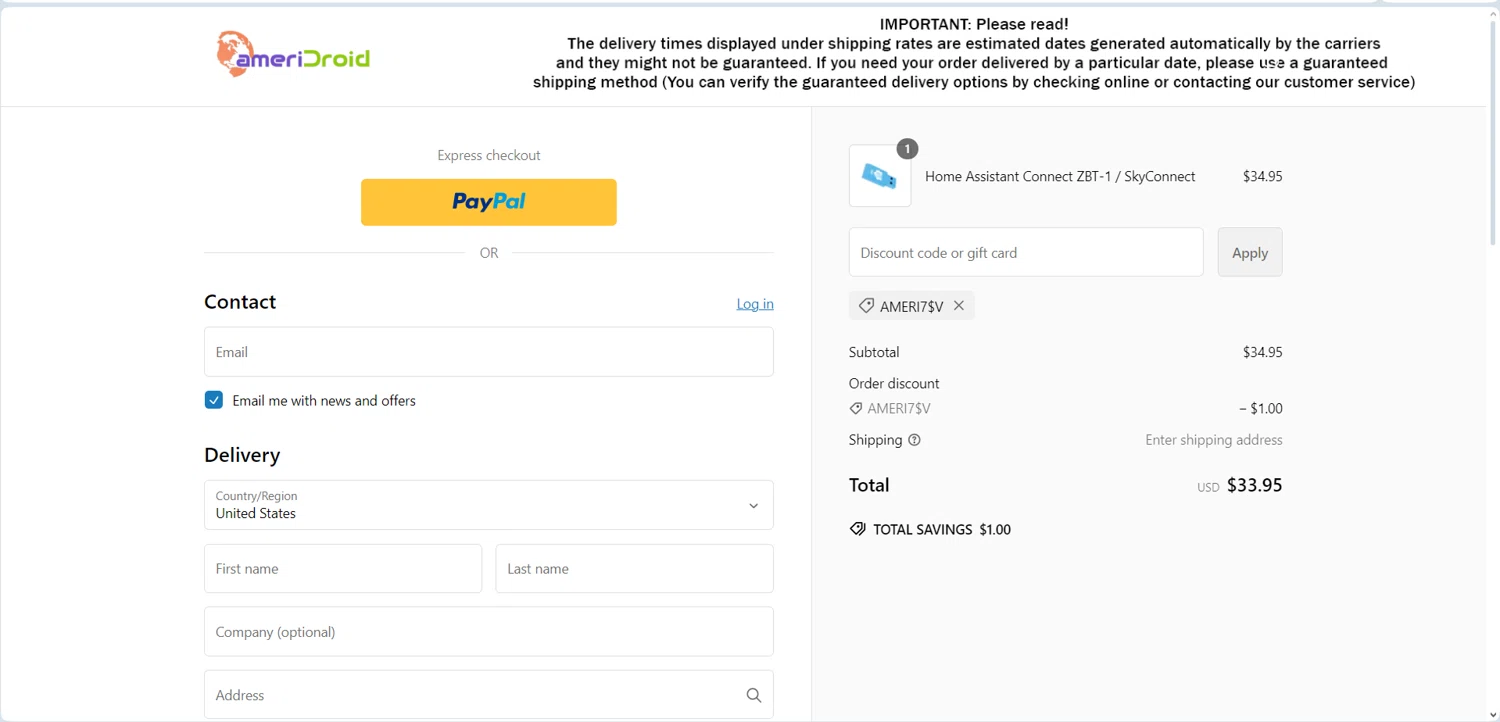
Task: Click the Total Savings tag icon
Action: pyautogui.click(x=858, y=529)
